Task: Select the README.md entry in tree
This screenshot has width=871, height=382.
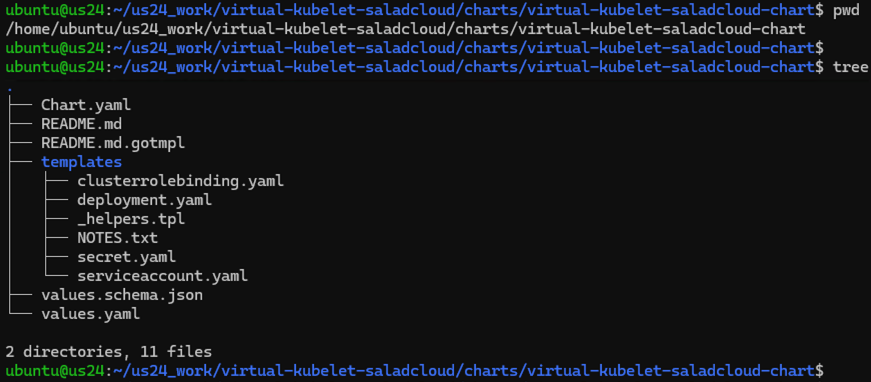Action: (82, 124)
